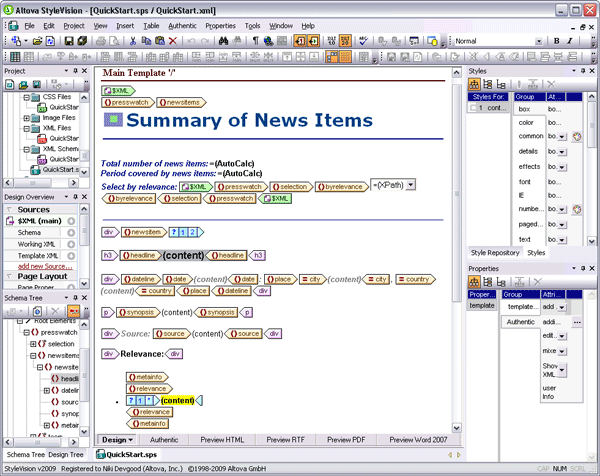600x476 pixels.
Task: Click the Paste clipboard icon
Action: (160, 41)
